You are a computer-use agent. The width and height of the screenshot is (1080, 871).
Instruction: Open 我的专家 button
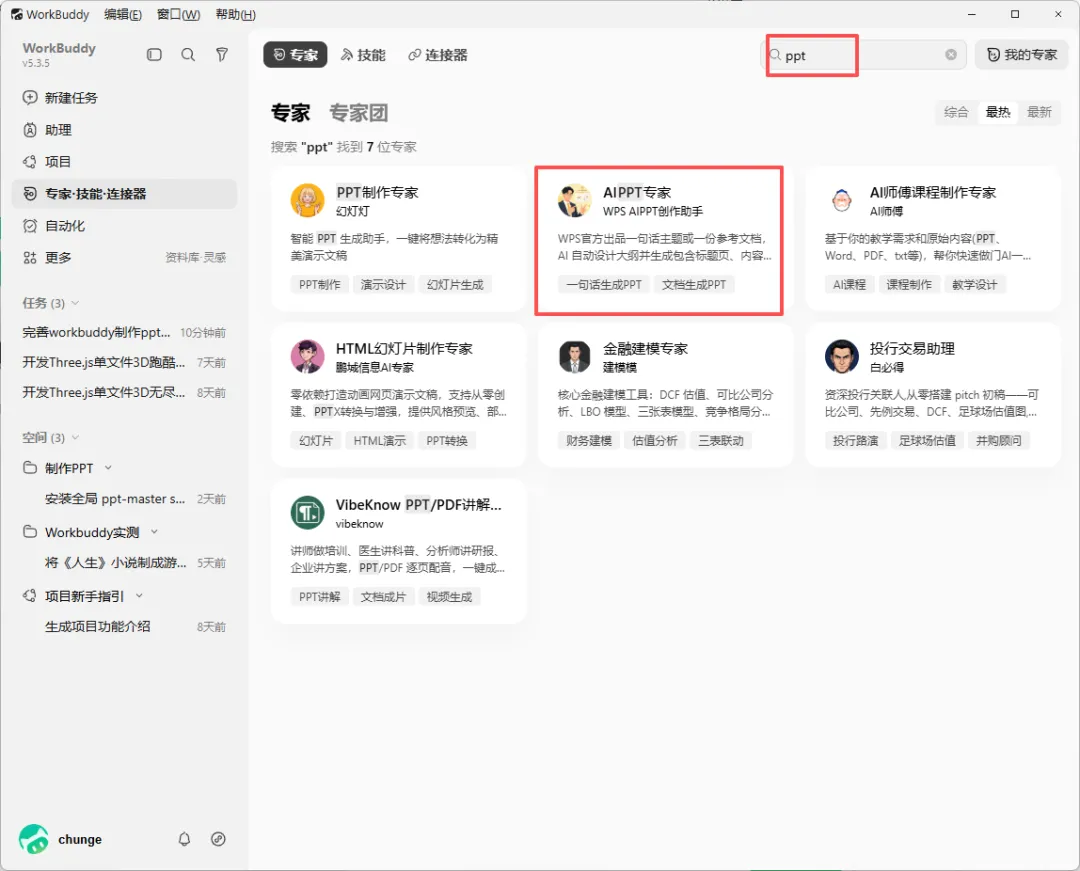point(1021,55)
